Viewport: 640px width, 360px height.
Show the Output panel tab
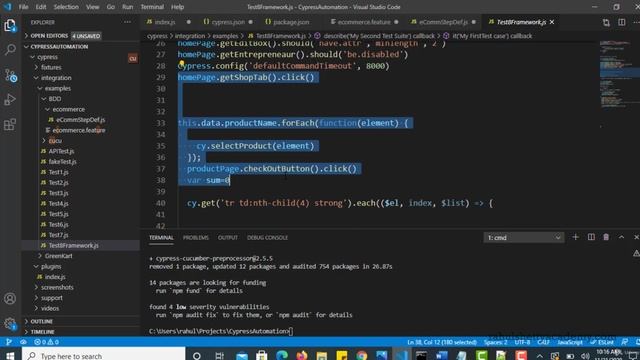tap(227, 238)
